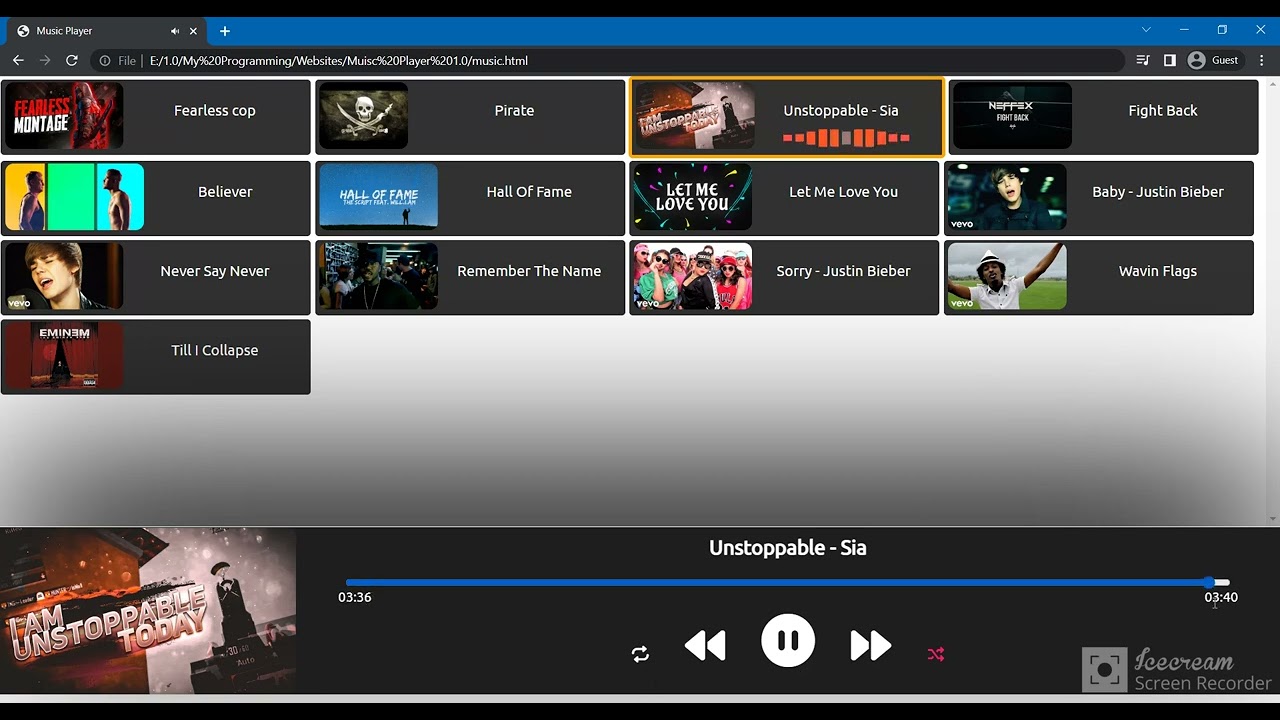This screenshot has height=720, width=1280.
Task: Play Baby - Justin Bieber
Action: [x=1099, y=198]
